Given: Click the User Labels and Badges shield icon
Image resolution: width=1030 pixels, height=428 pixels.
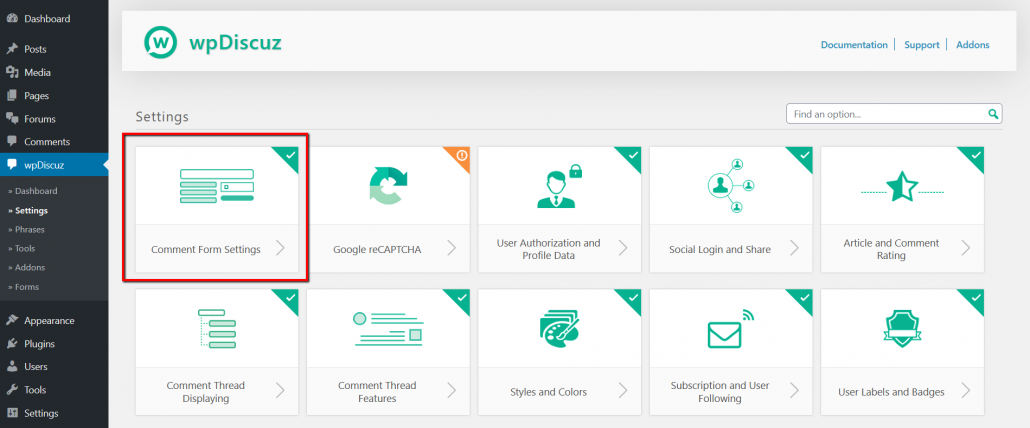Looking at the screenshot, I should click(x=902, y=327).
